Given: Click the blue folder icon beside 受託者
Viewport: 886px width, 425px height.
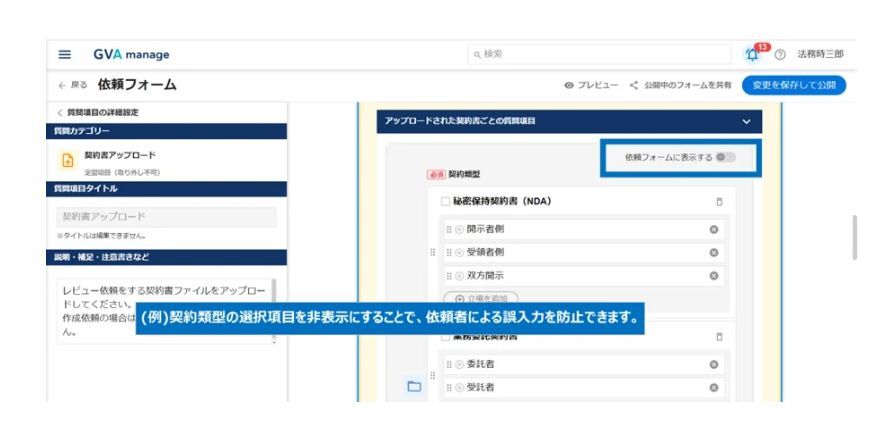Looking at the screenshot, I should pyautogui.click(x=414, y=387).
